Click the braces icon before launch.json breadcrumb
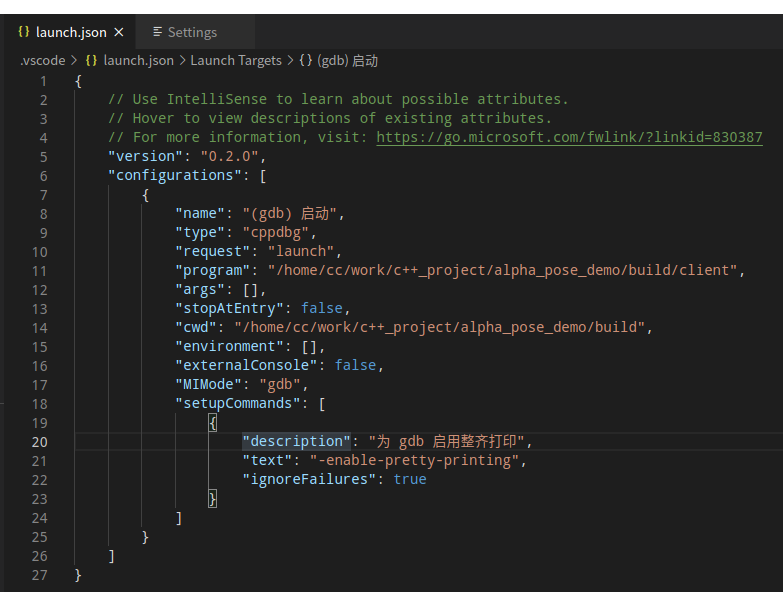This screenshot has width=783, height=592. coord(91,60)
